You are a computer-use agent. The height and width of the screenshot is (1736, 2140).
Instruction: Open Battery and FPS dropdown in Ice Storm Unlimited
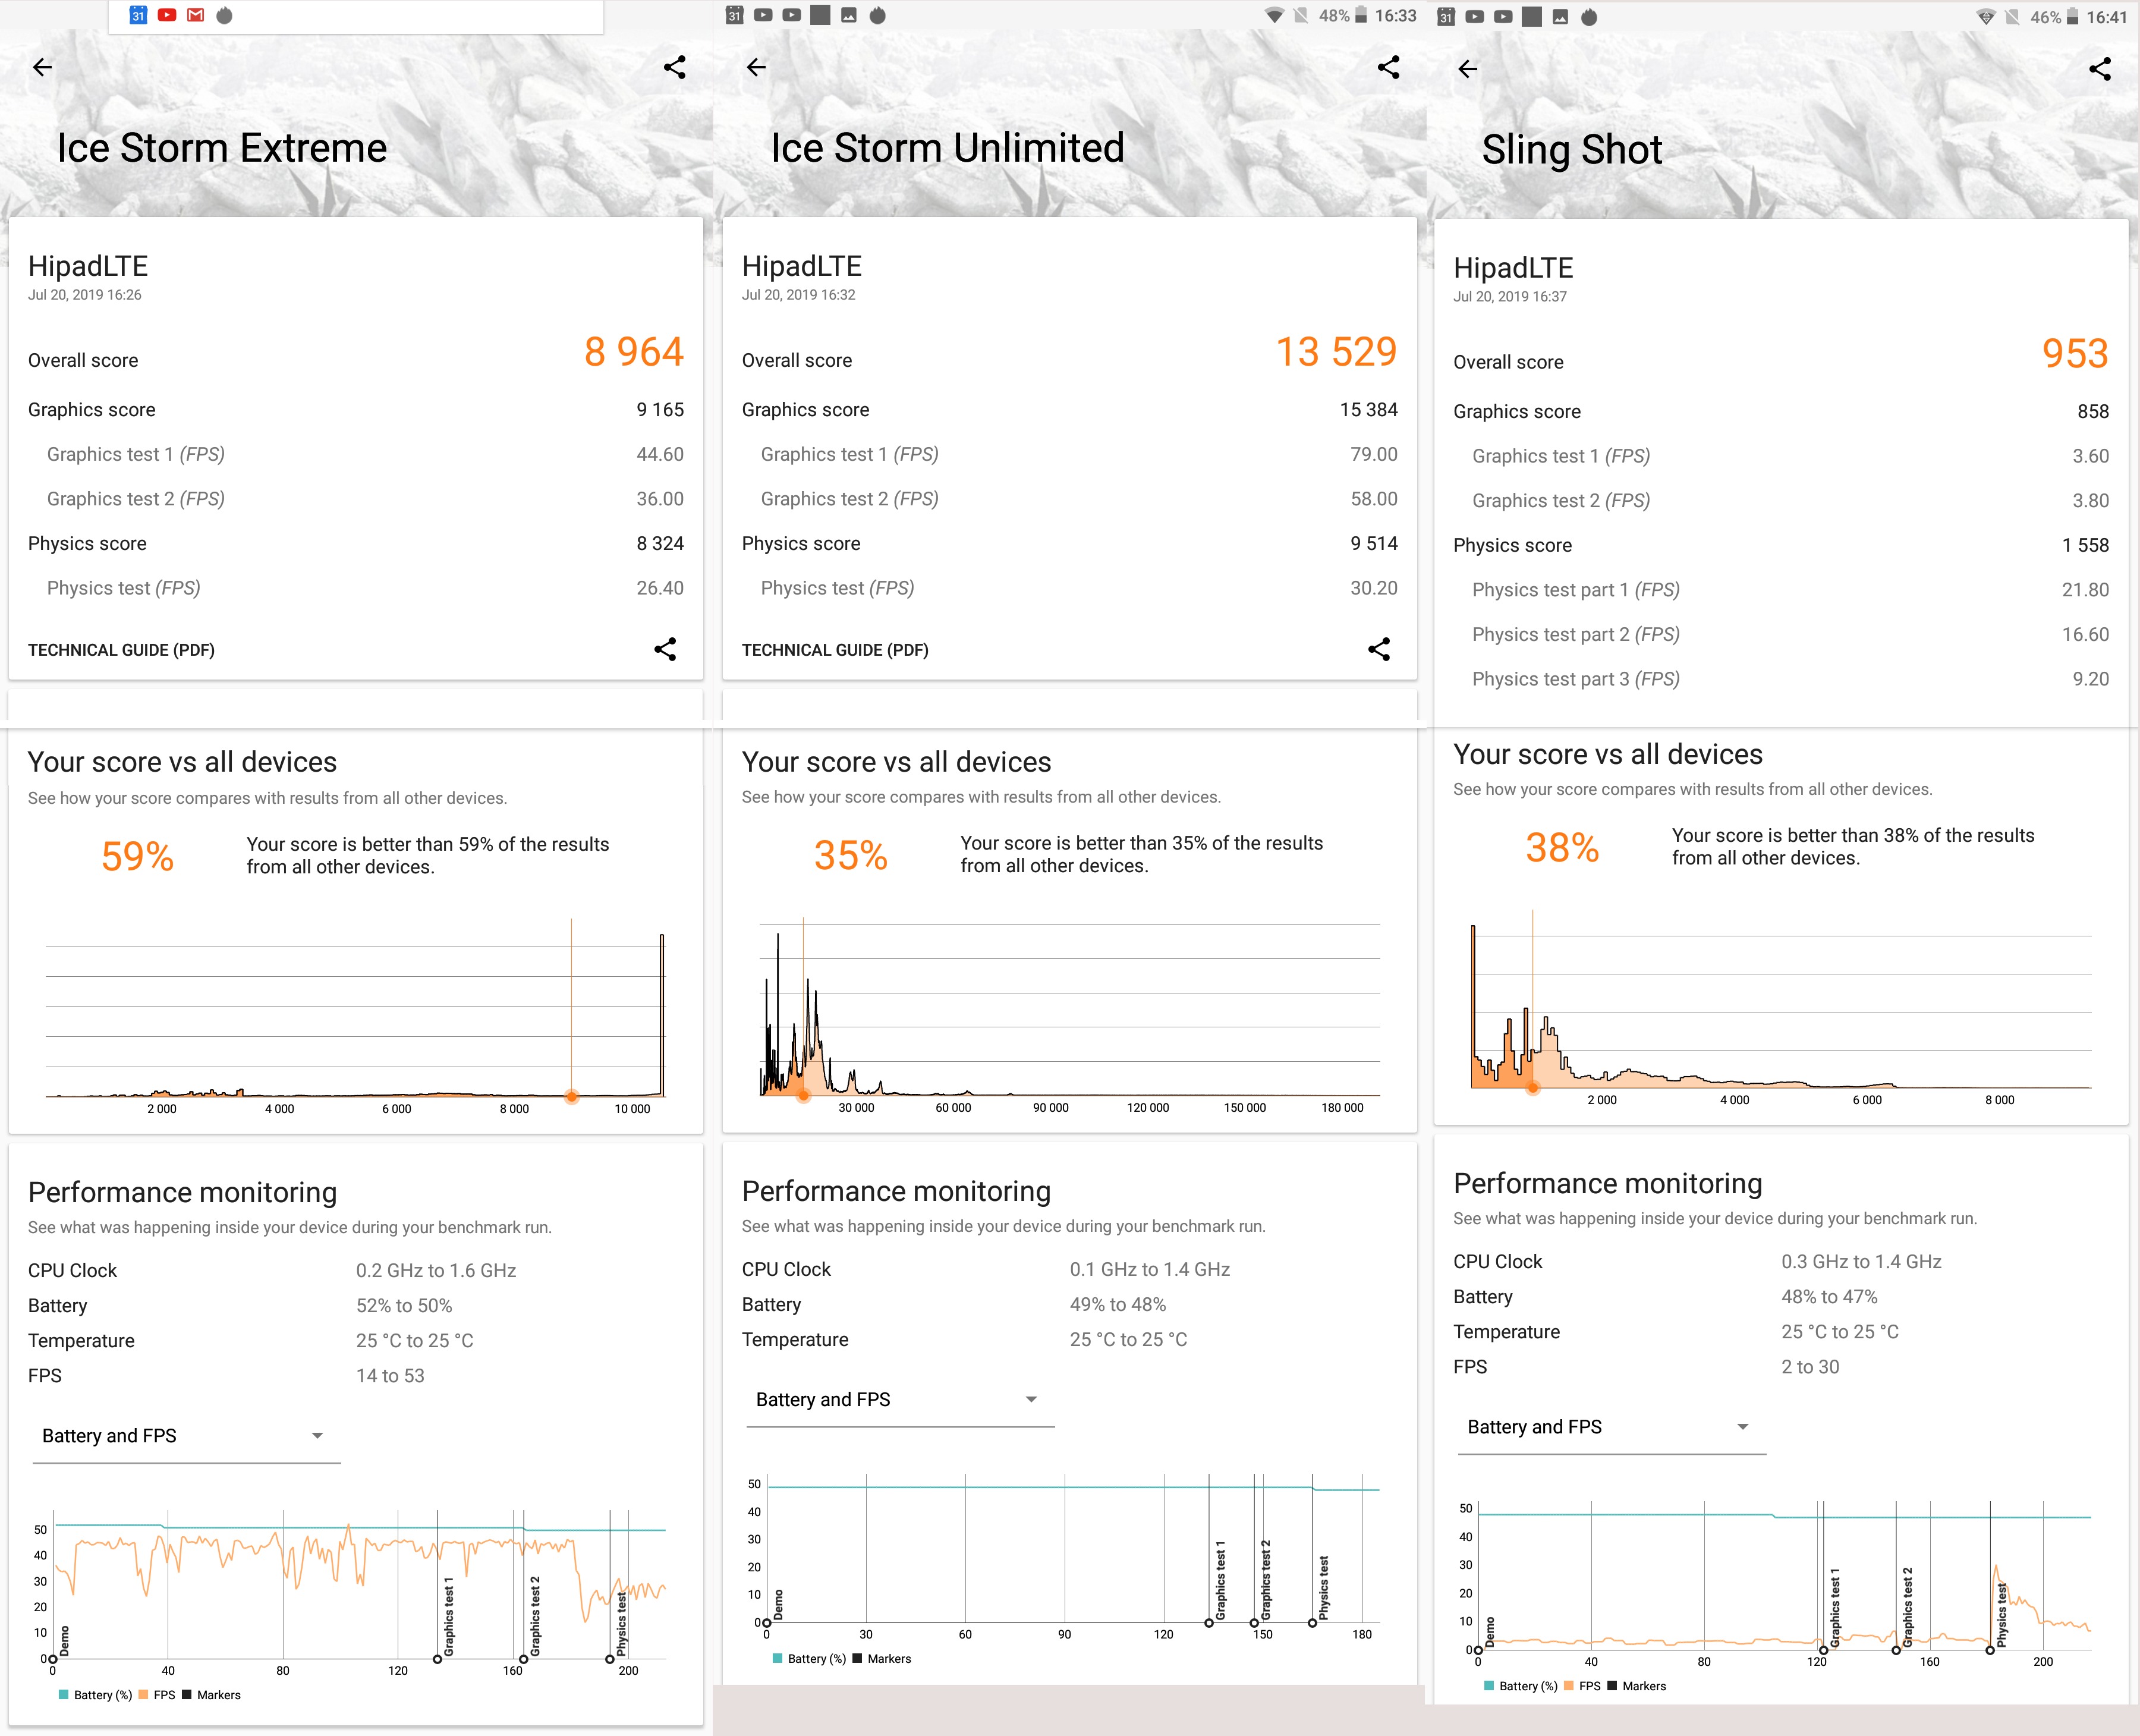pyautogui.click(x=900, y=1400)
